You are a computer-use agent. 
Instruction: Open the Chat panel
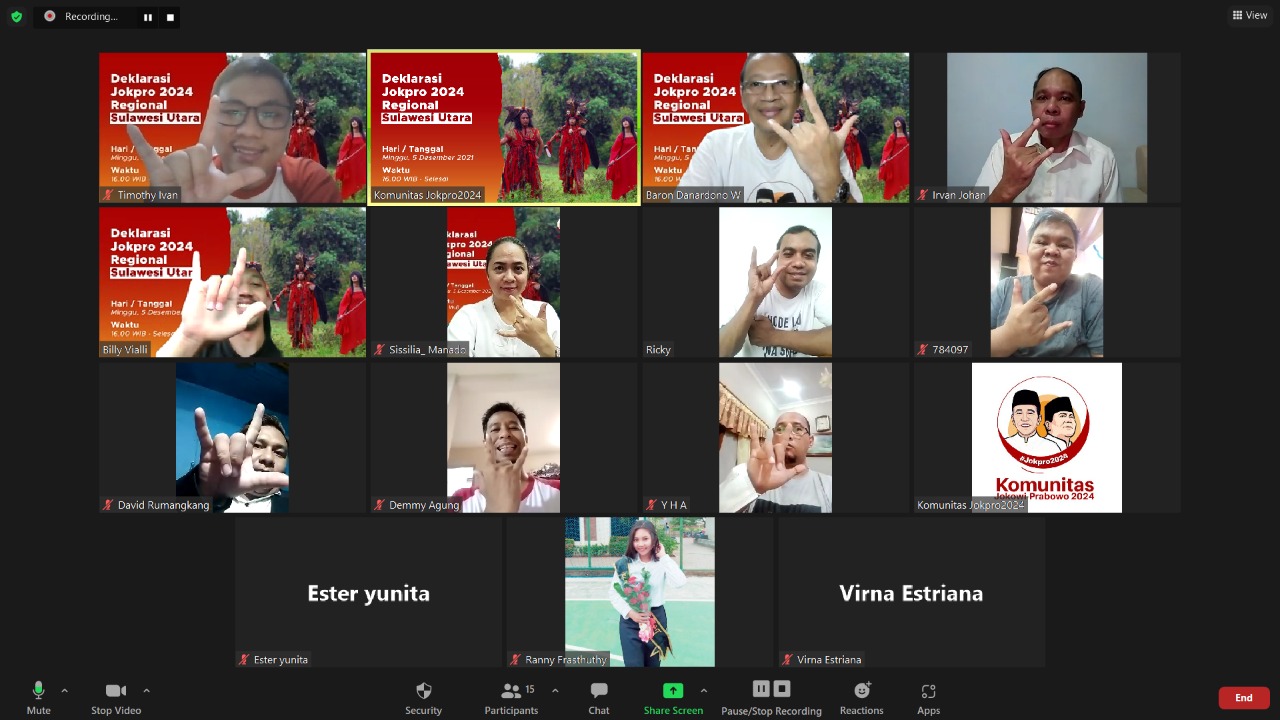598,691
